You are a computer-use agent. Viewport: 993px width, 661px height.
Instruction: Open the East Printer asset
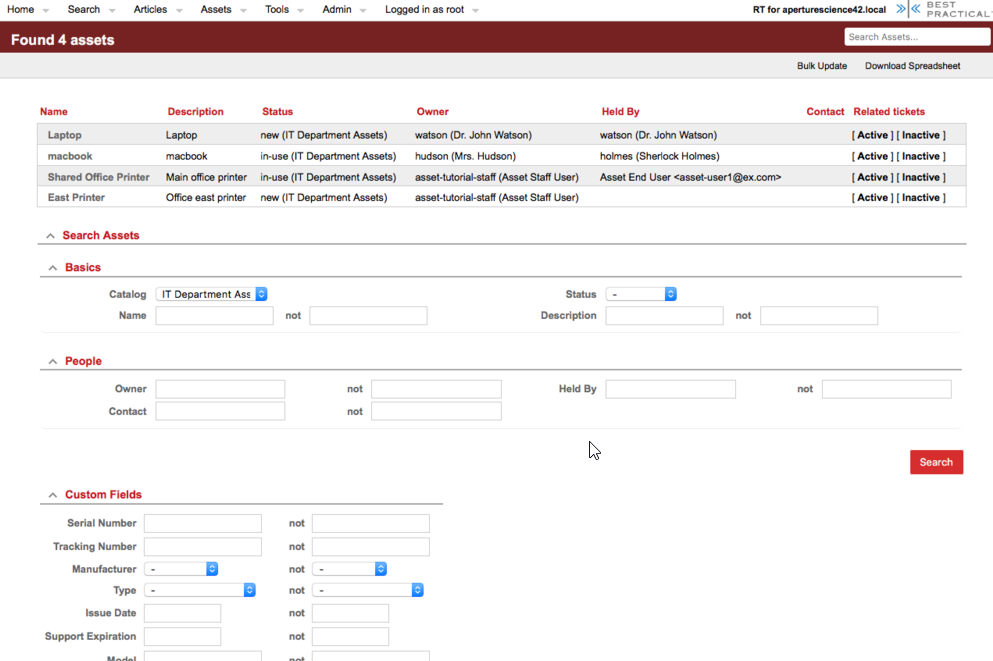pos(76,198)
